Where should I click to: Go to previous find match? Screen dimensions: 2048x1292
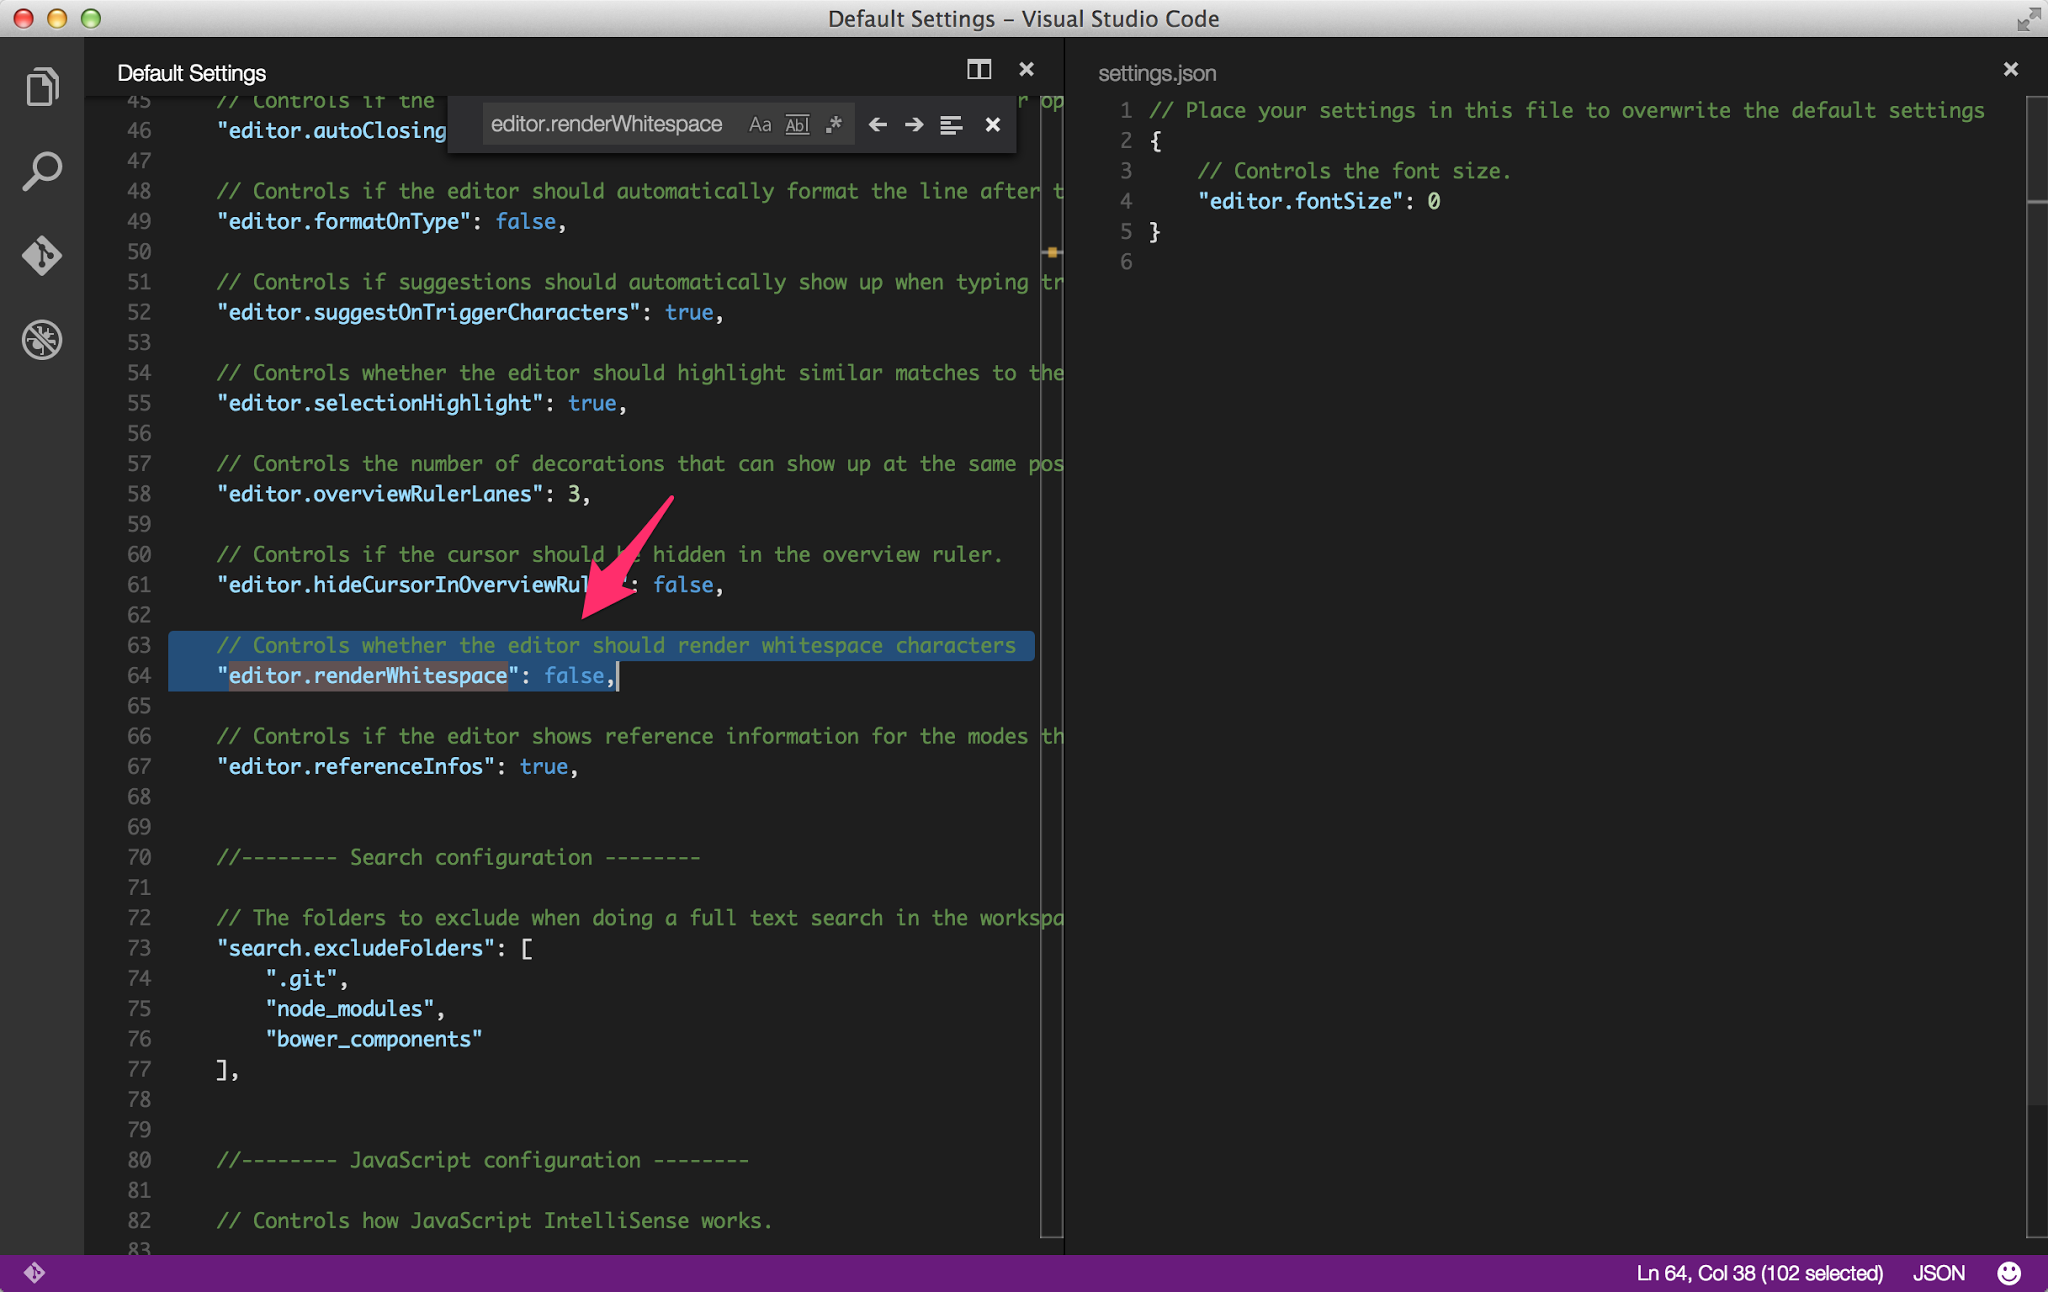[877, 124]
